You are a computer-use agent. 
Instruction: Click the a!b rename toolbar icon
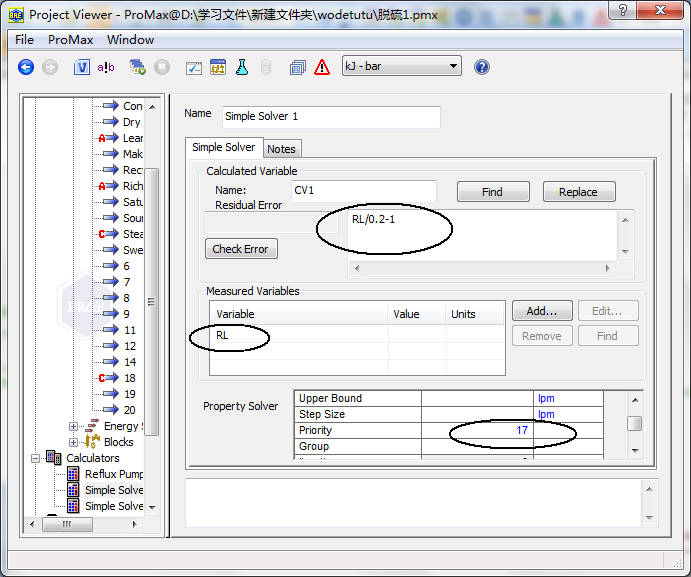coord(106,67)
